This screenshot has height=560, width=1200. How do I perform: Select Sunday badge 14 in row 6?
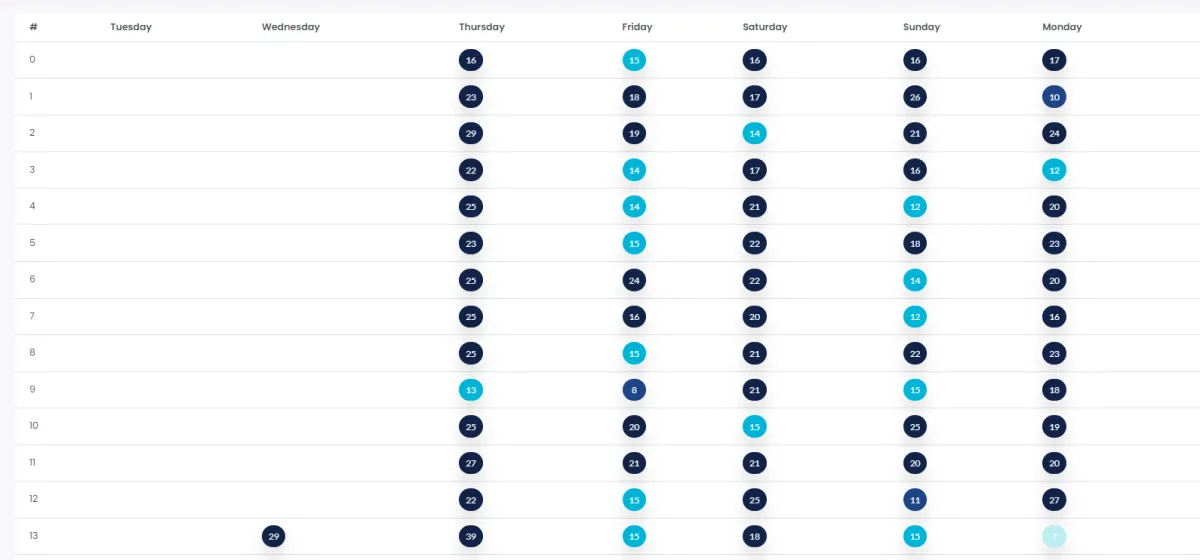pyautogui.click(x=915, y=280)
